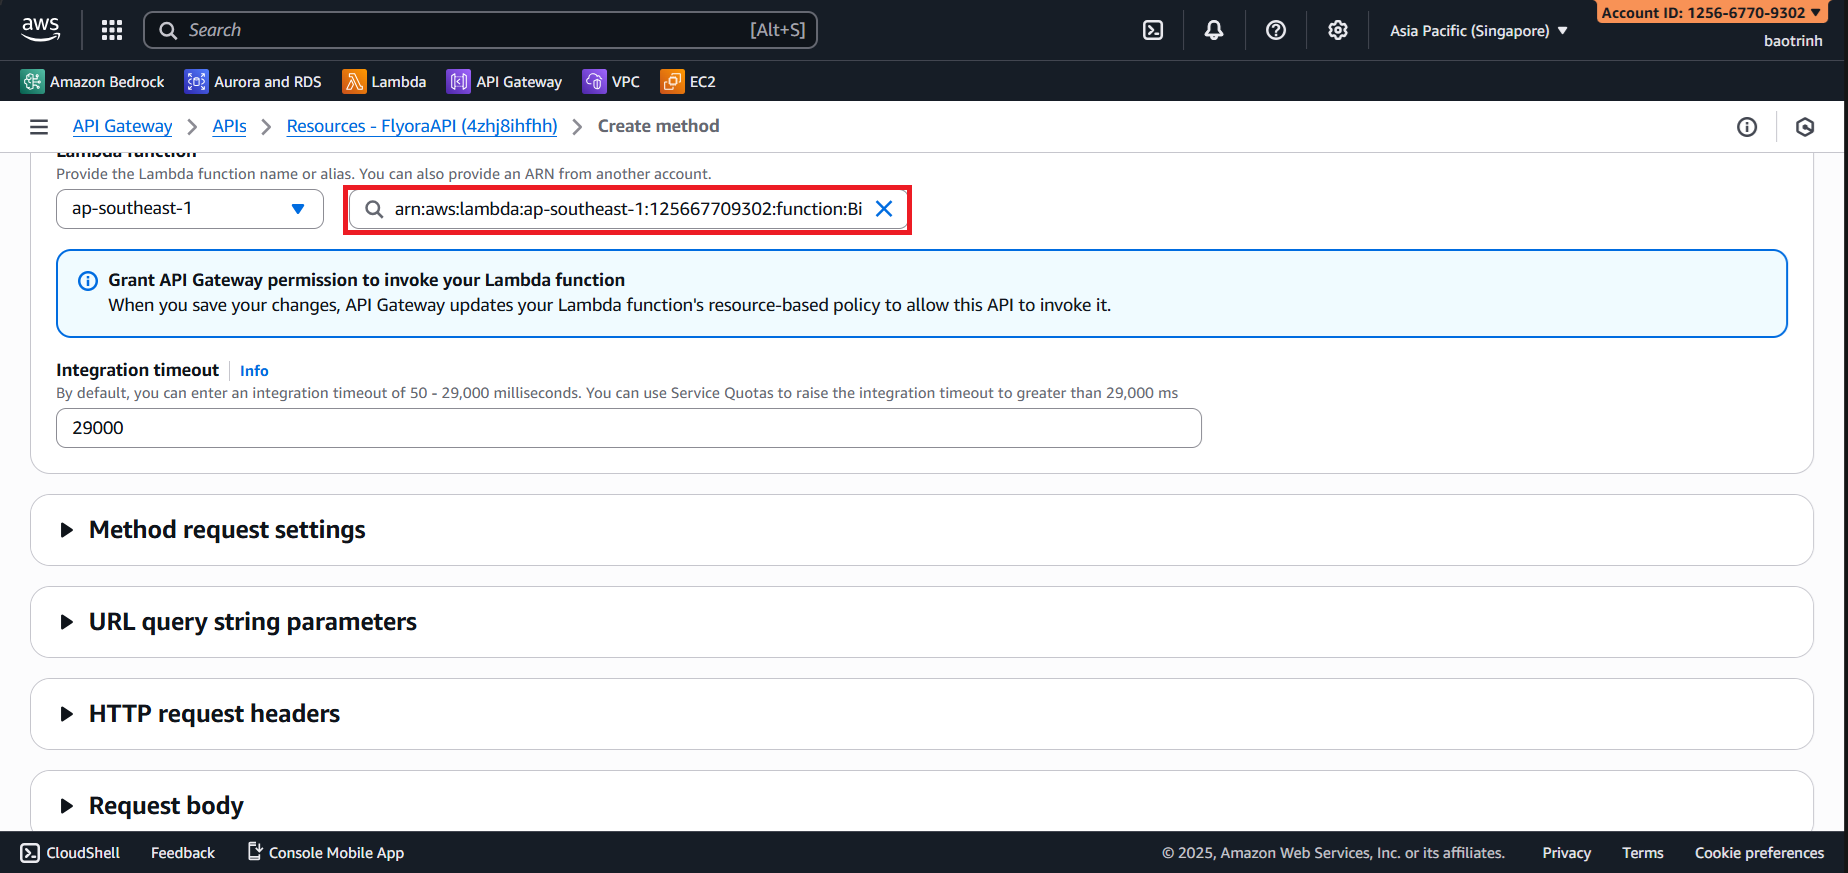
Task: Open Amazon Bedrock from the favorites bar
Action: click(93, 82)
